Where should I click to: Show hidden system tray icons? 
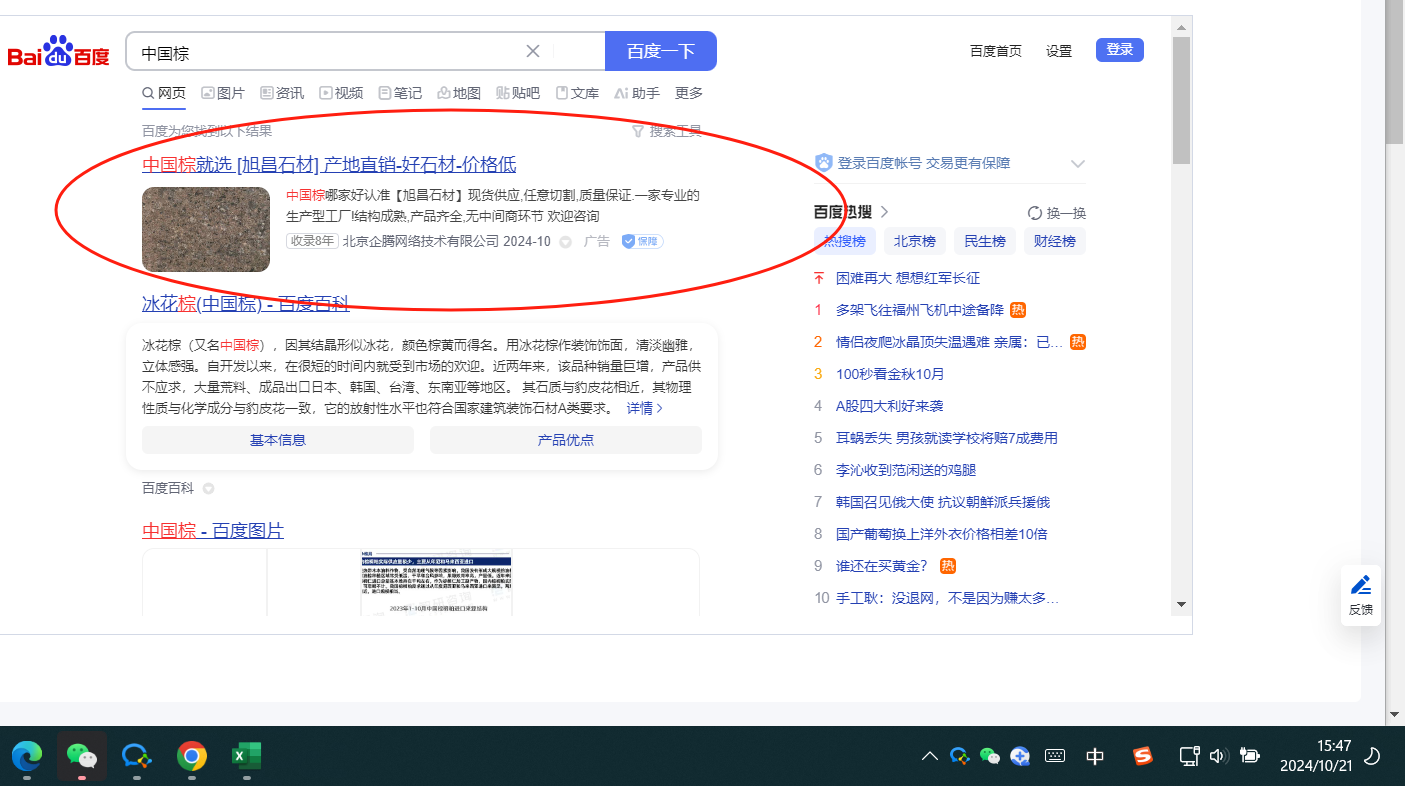[x=929, y=756]
